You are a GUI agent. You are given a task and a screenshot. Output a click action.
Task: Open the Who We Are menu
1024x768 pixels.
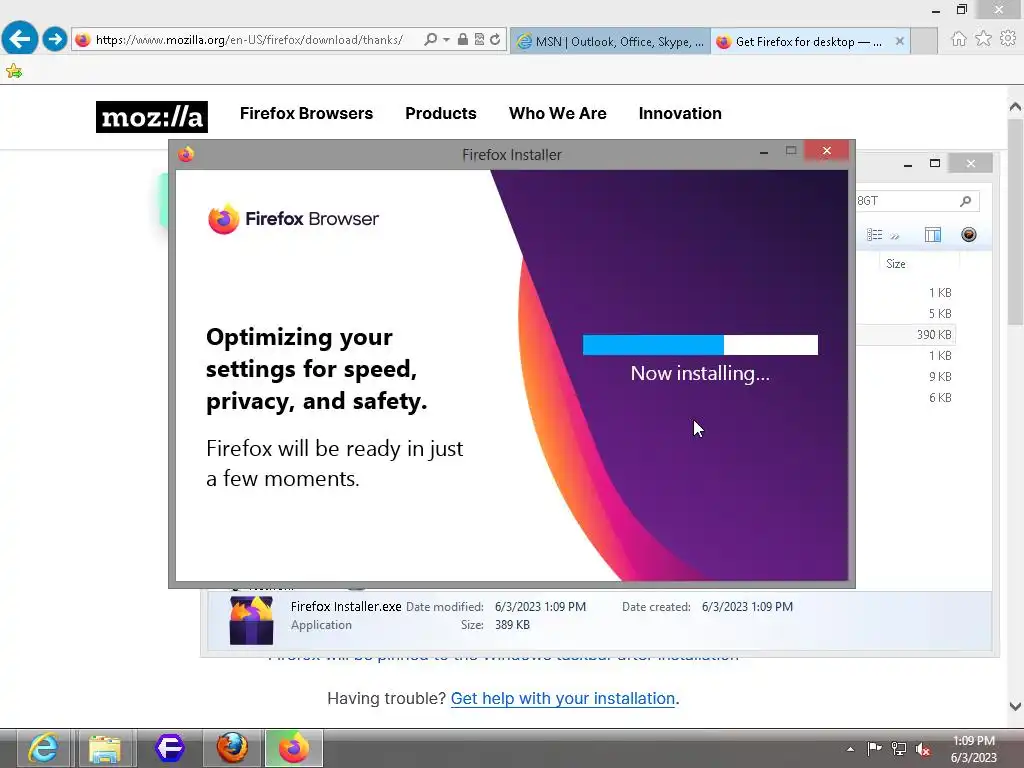click(x=558, y=113)
